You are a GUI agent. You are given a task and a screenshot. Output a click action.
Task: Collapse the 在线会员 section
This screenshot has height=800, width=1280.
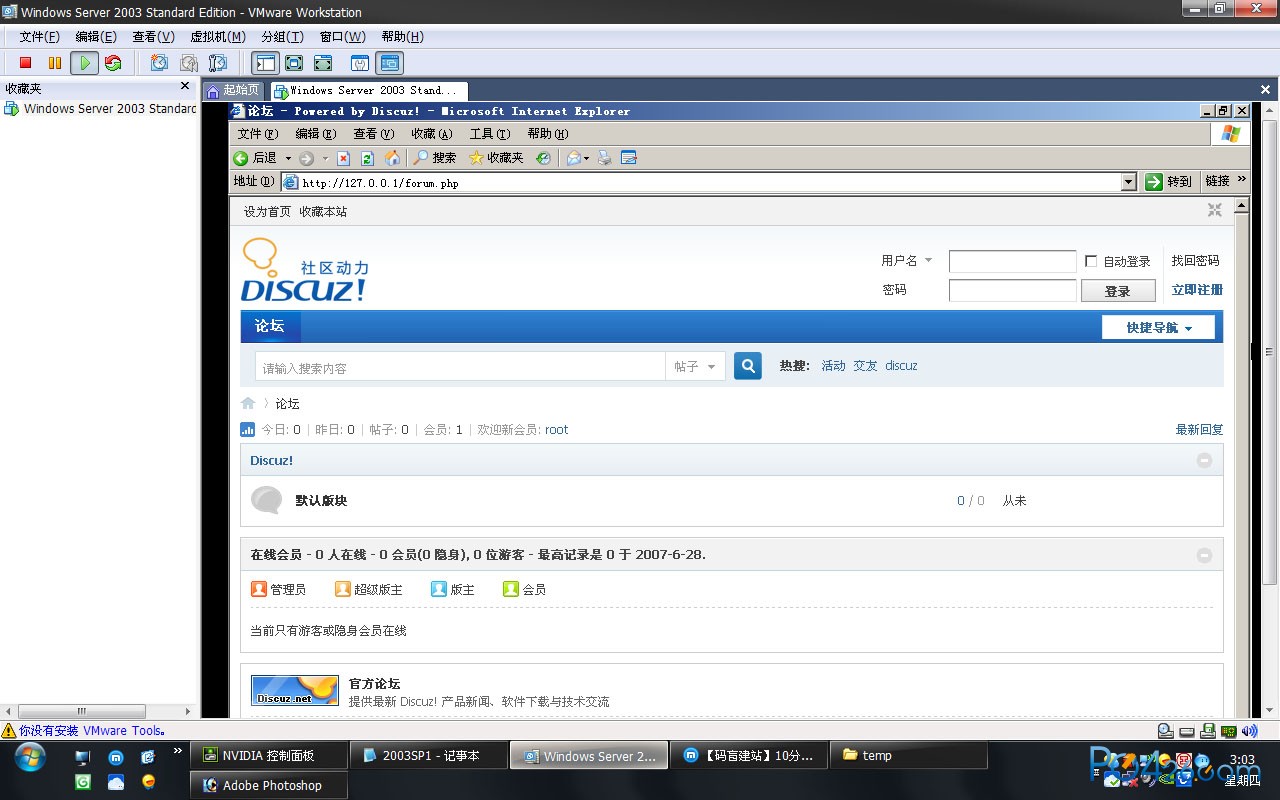pos(1204,555)
